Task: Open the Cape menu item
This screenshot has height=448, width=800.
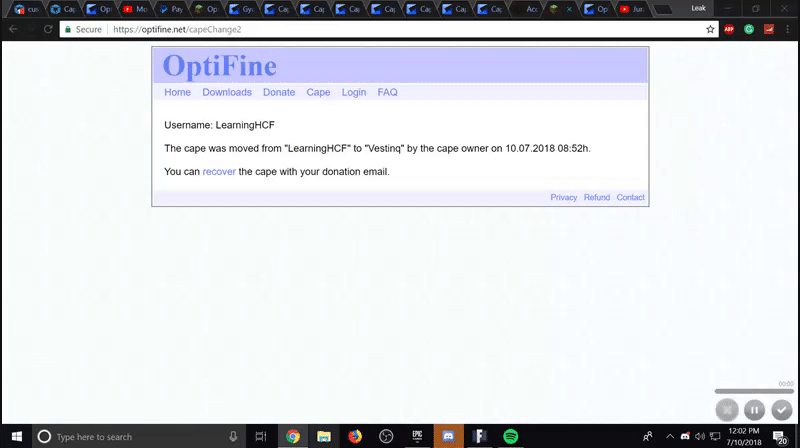Action: coord(318,92)
